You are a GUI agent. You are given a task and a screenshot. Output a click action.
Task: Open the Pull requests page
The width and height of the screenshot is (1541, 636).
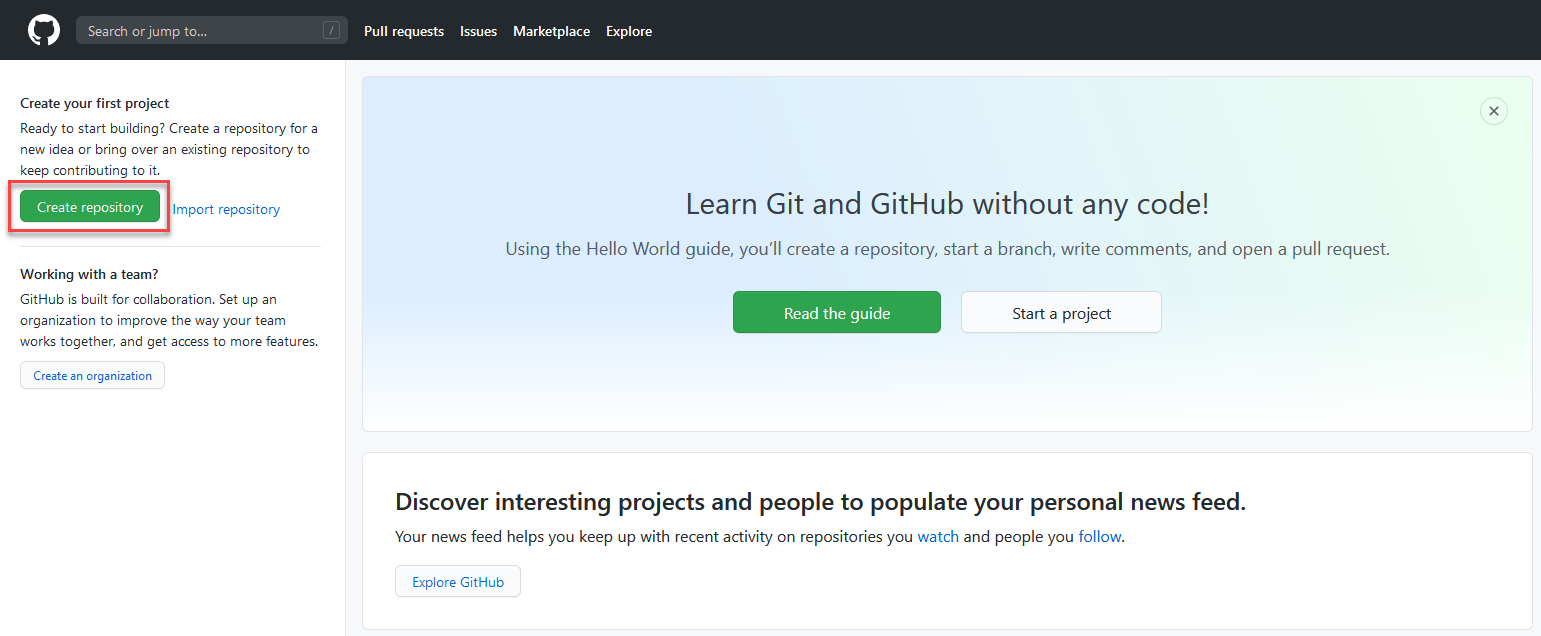(x=403, y=31)
